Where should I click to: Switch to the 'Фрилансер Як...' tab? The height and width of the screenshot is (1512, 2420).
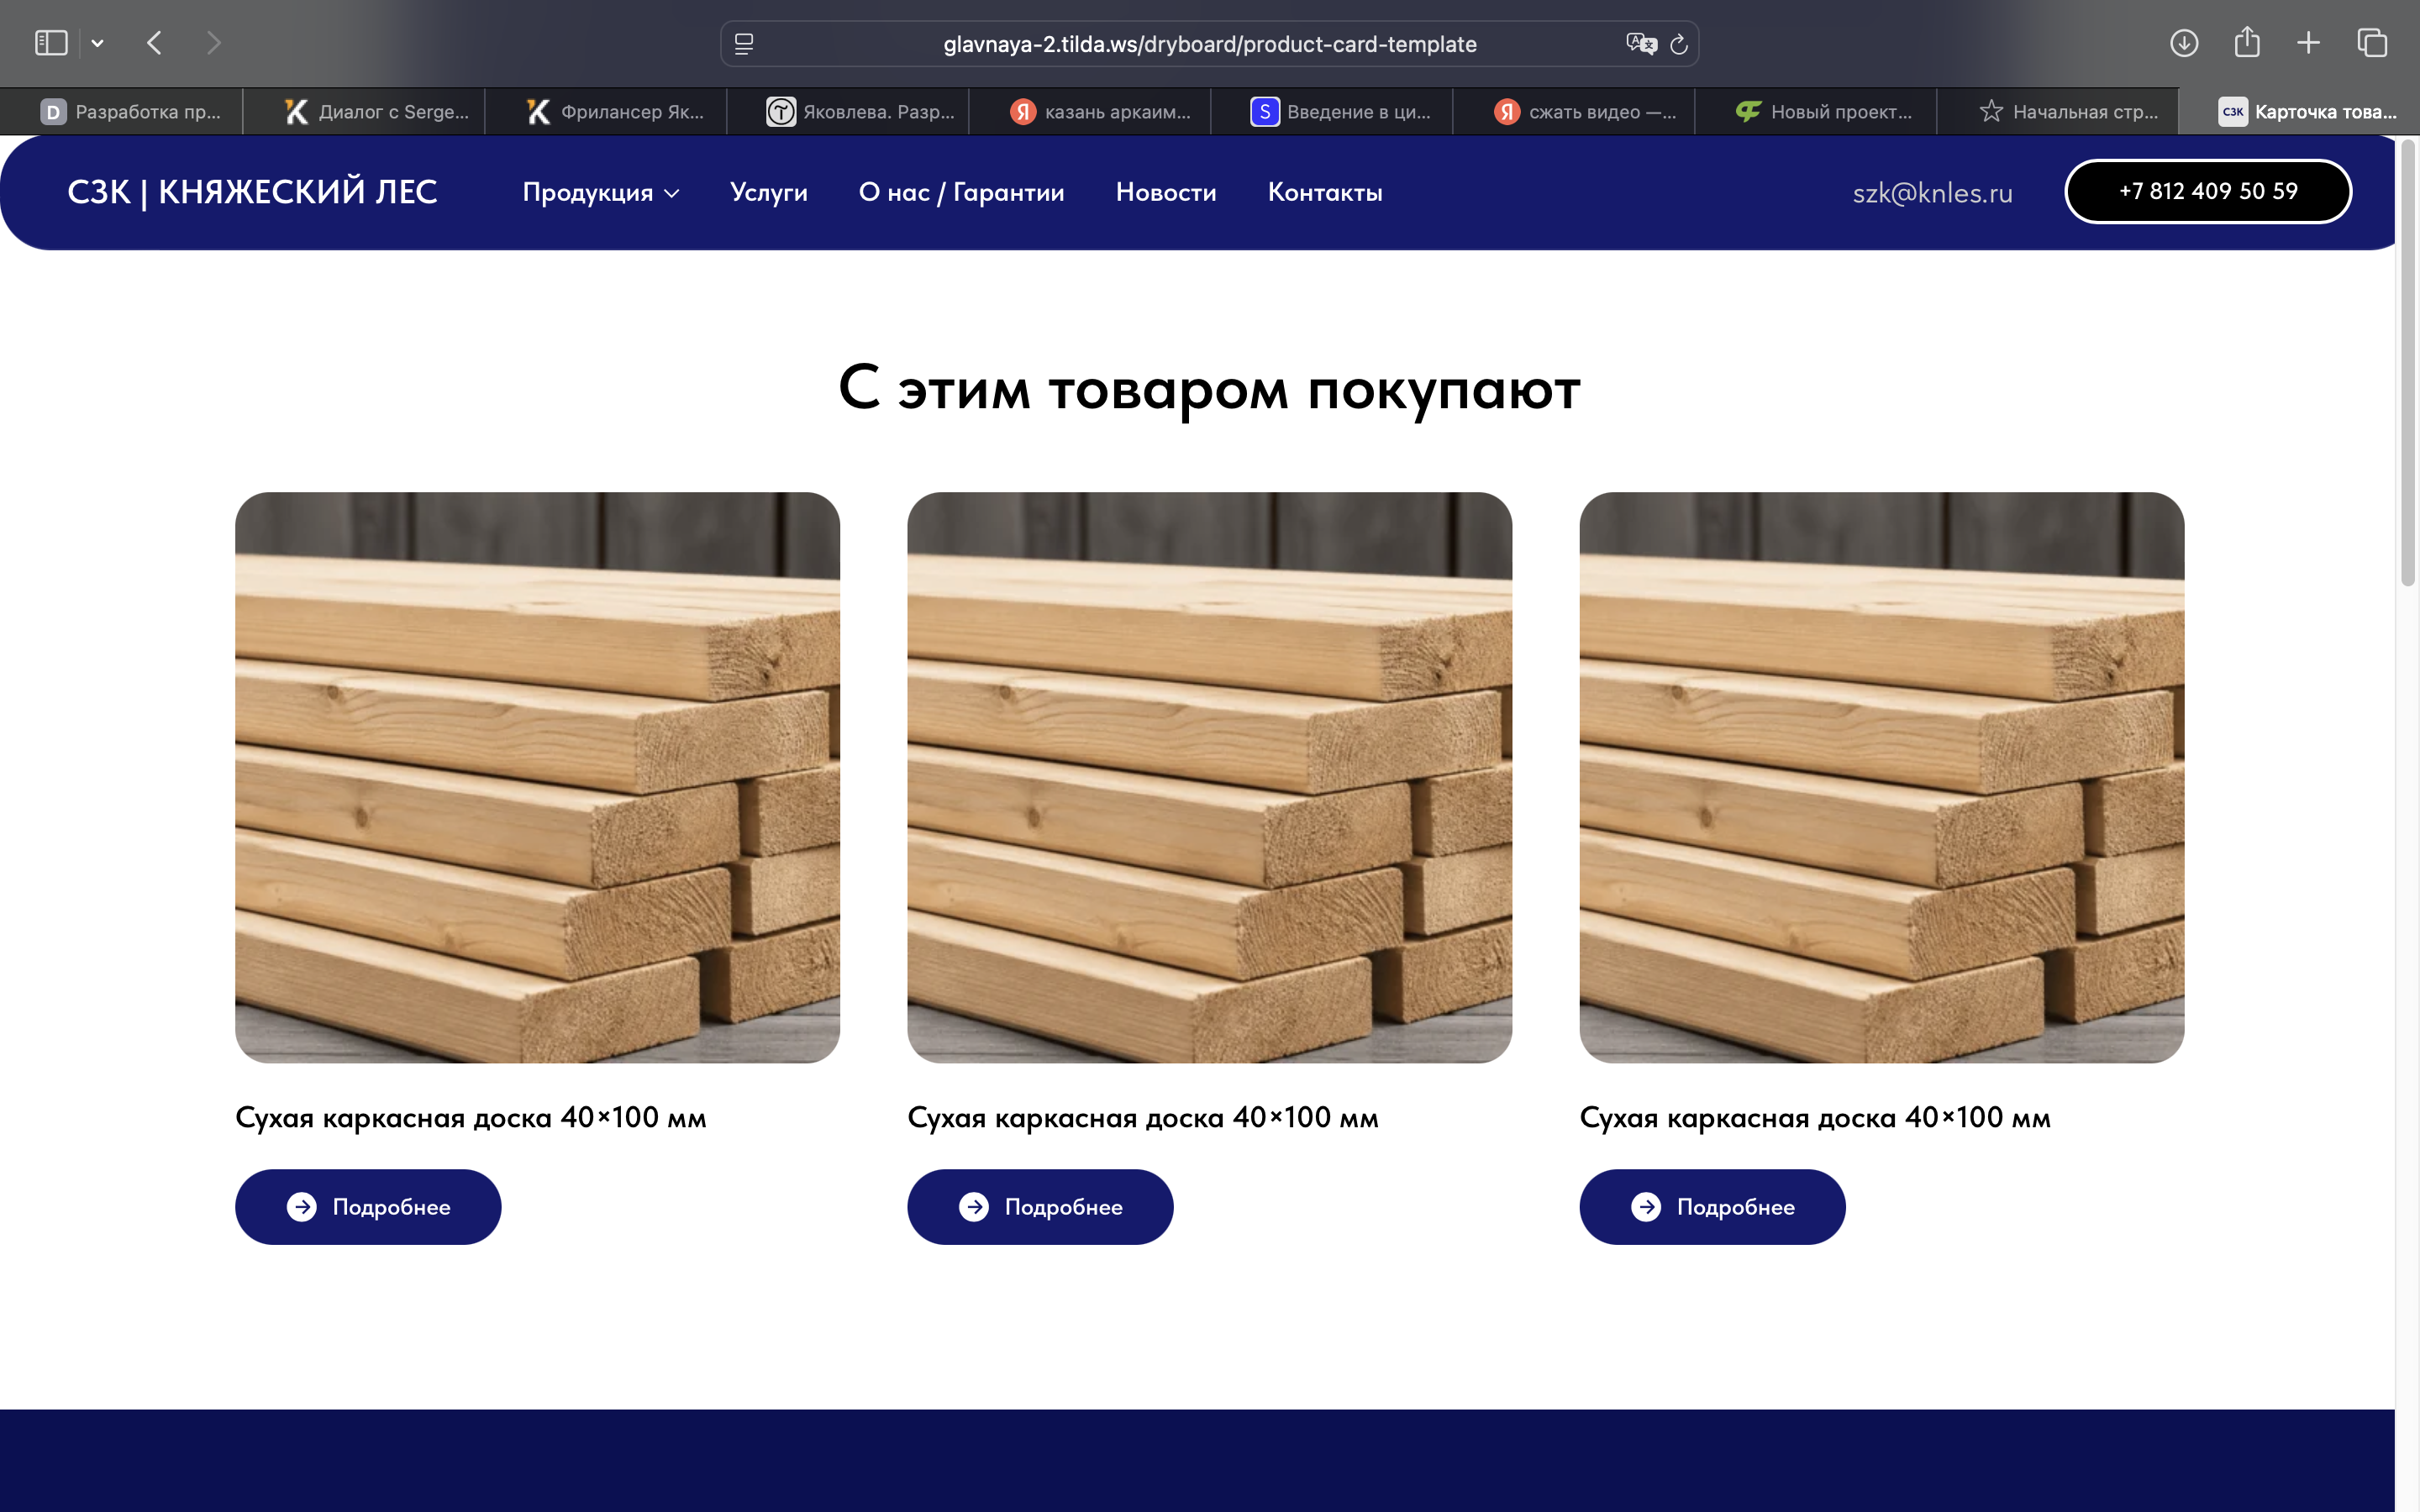606,112
